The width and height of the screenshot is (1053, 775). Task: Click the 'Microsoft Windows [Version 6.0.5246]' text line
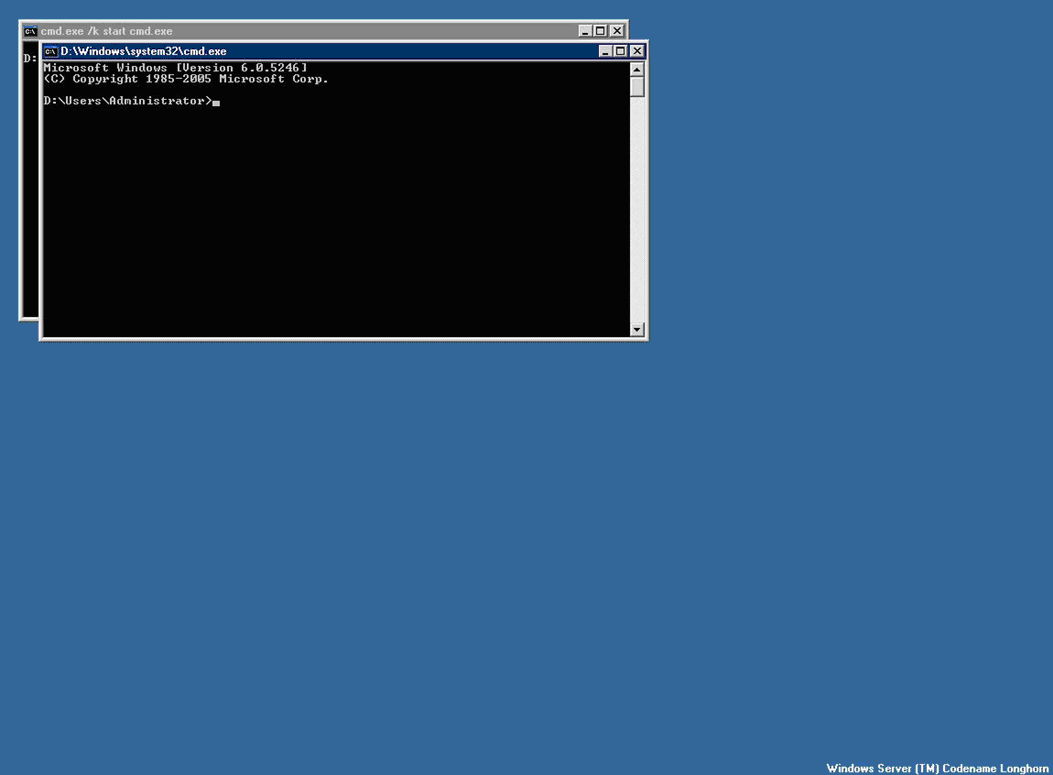tap(175, 68)
